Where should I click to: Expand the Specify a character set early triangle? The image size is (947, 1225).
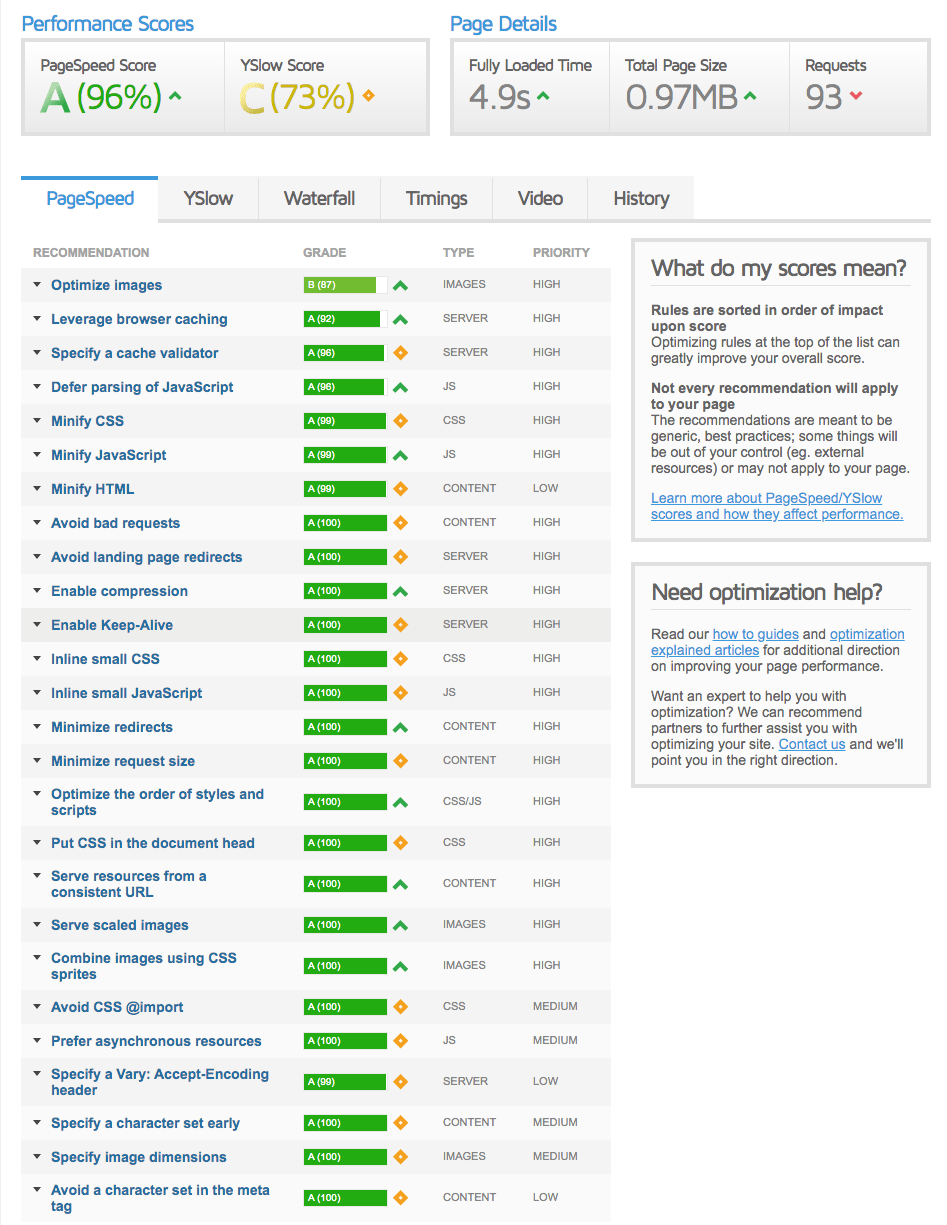tap(37, 1124)
